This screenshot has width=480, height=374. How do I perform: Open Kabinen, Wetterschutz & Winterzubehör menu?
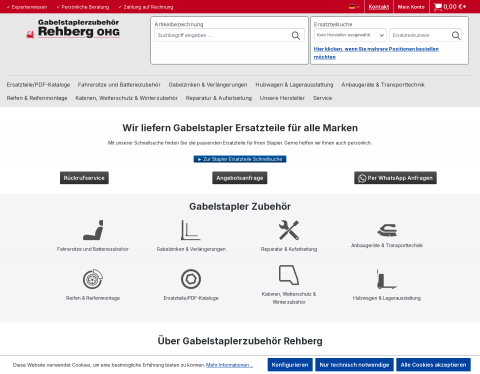pyautogui.click(x=127, y=98)
